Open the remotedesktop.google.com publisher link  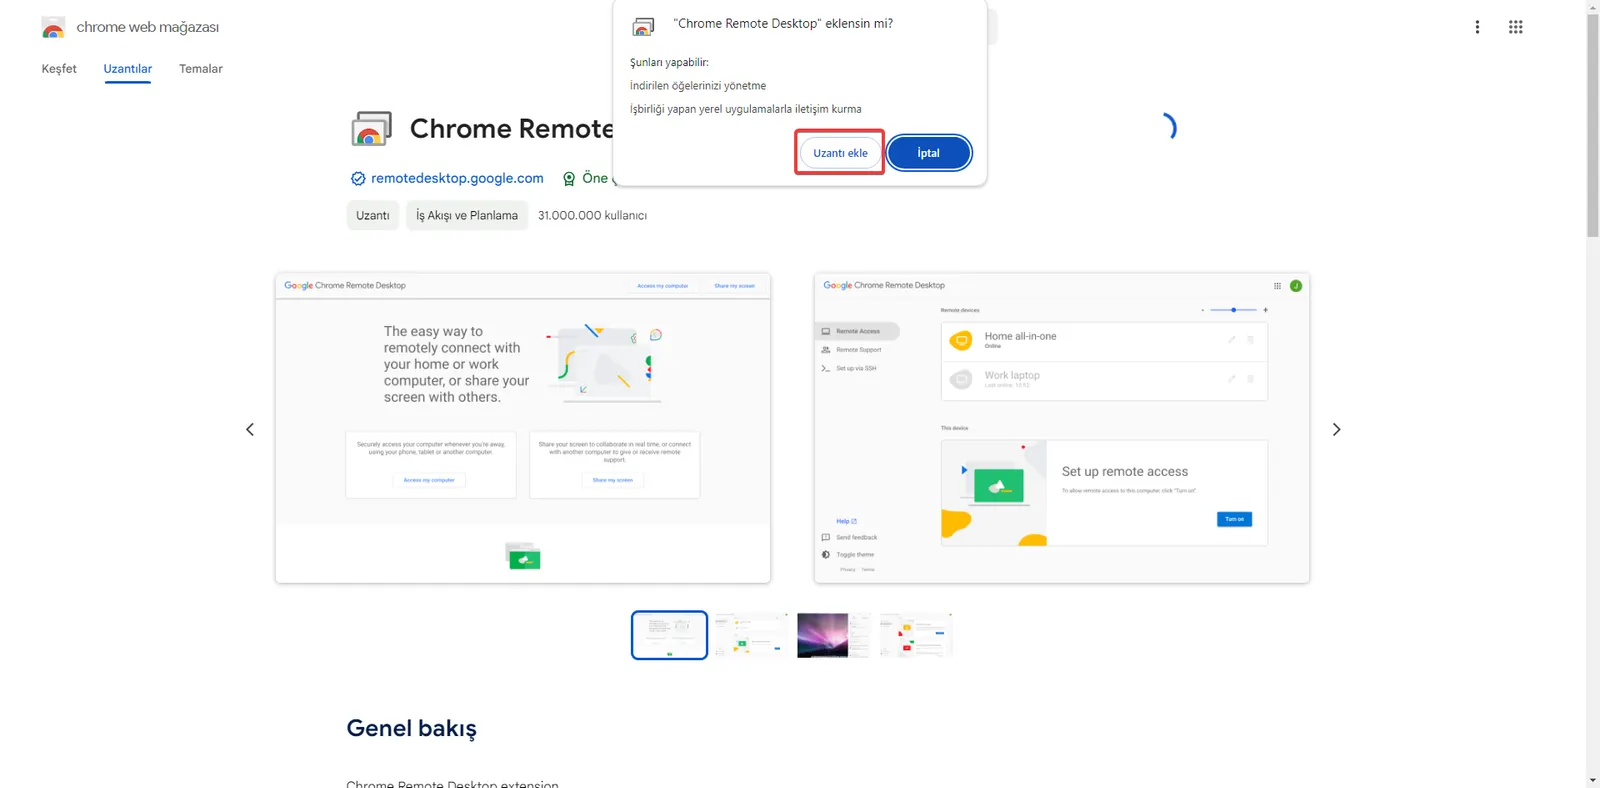tap(457, 178)
